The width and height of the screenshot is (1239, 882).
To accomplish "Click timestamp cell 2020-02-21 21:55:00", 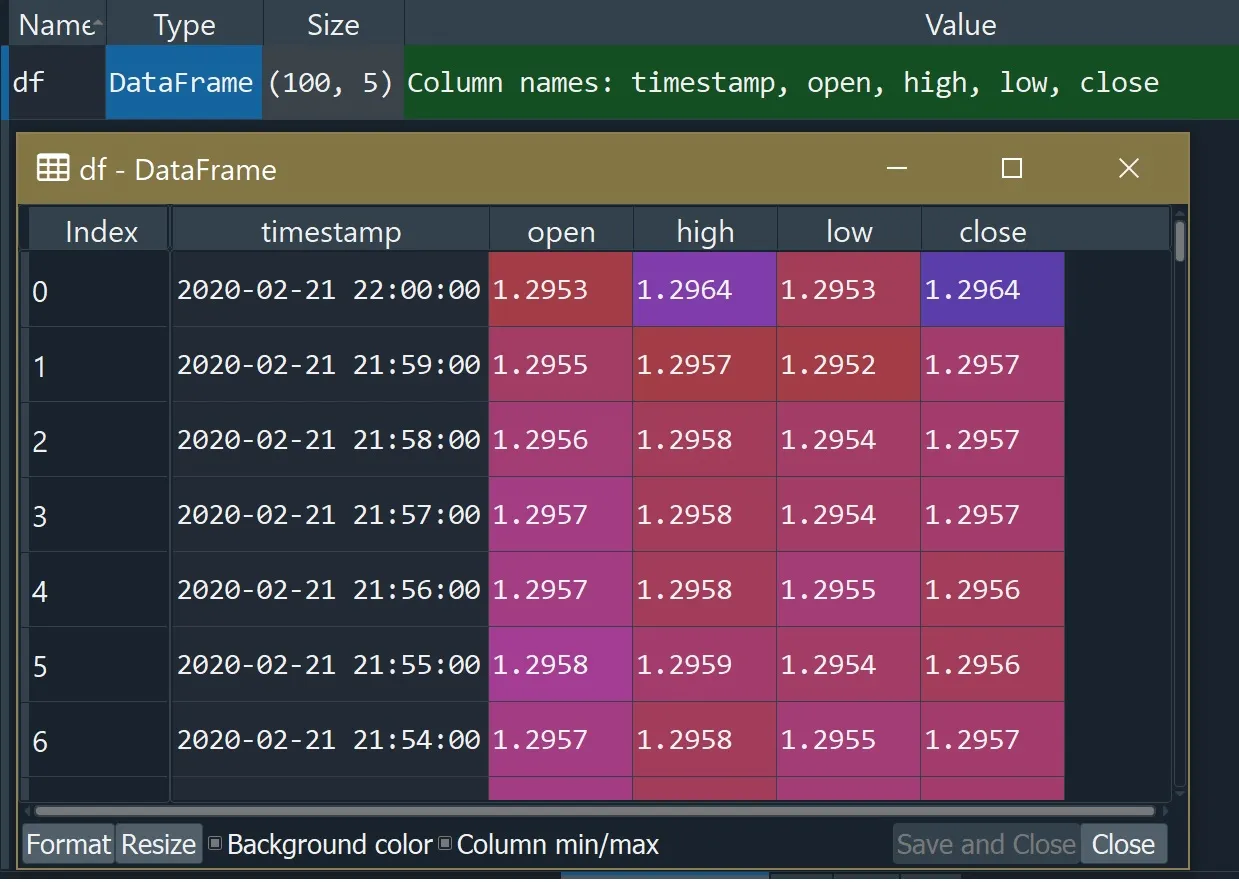I will [x=330, y=665].
